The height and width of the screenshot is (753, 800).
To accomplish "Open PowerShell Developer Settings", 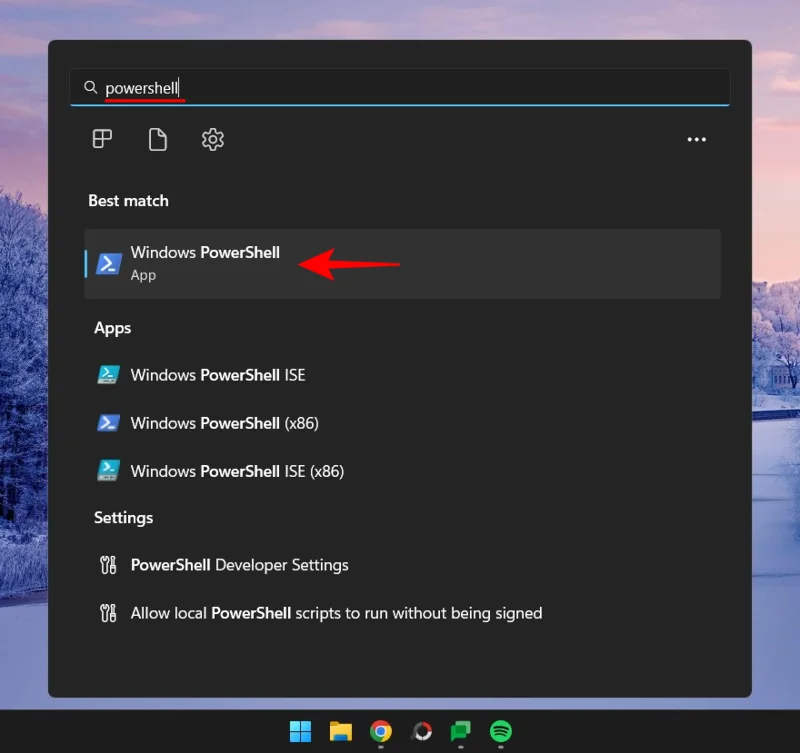I will click(x=239, y=565).
